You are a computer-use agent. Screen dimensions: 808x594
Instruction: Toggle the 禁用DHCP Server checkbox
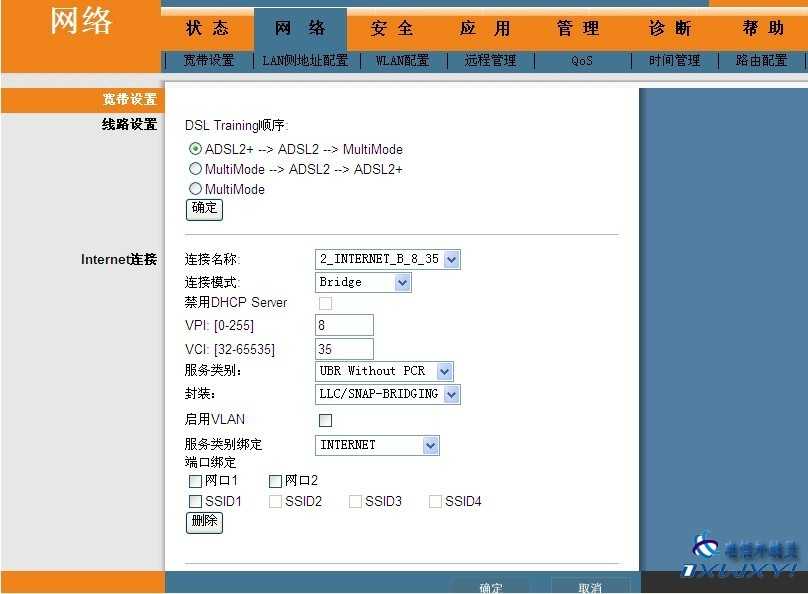[x=325, y=303]
